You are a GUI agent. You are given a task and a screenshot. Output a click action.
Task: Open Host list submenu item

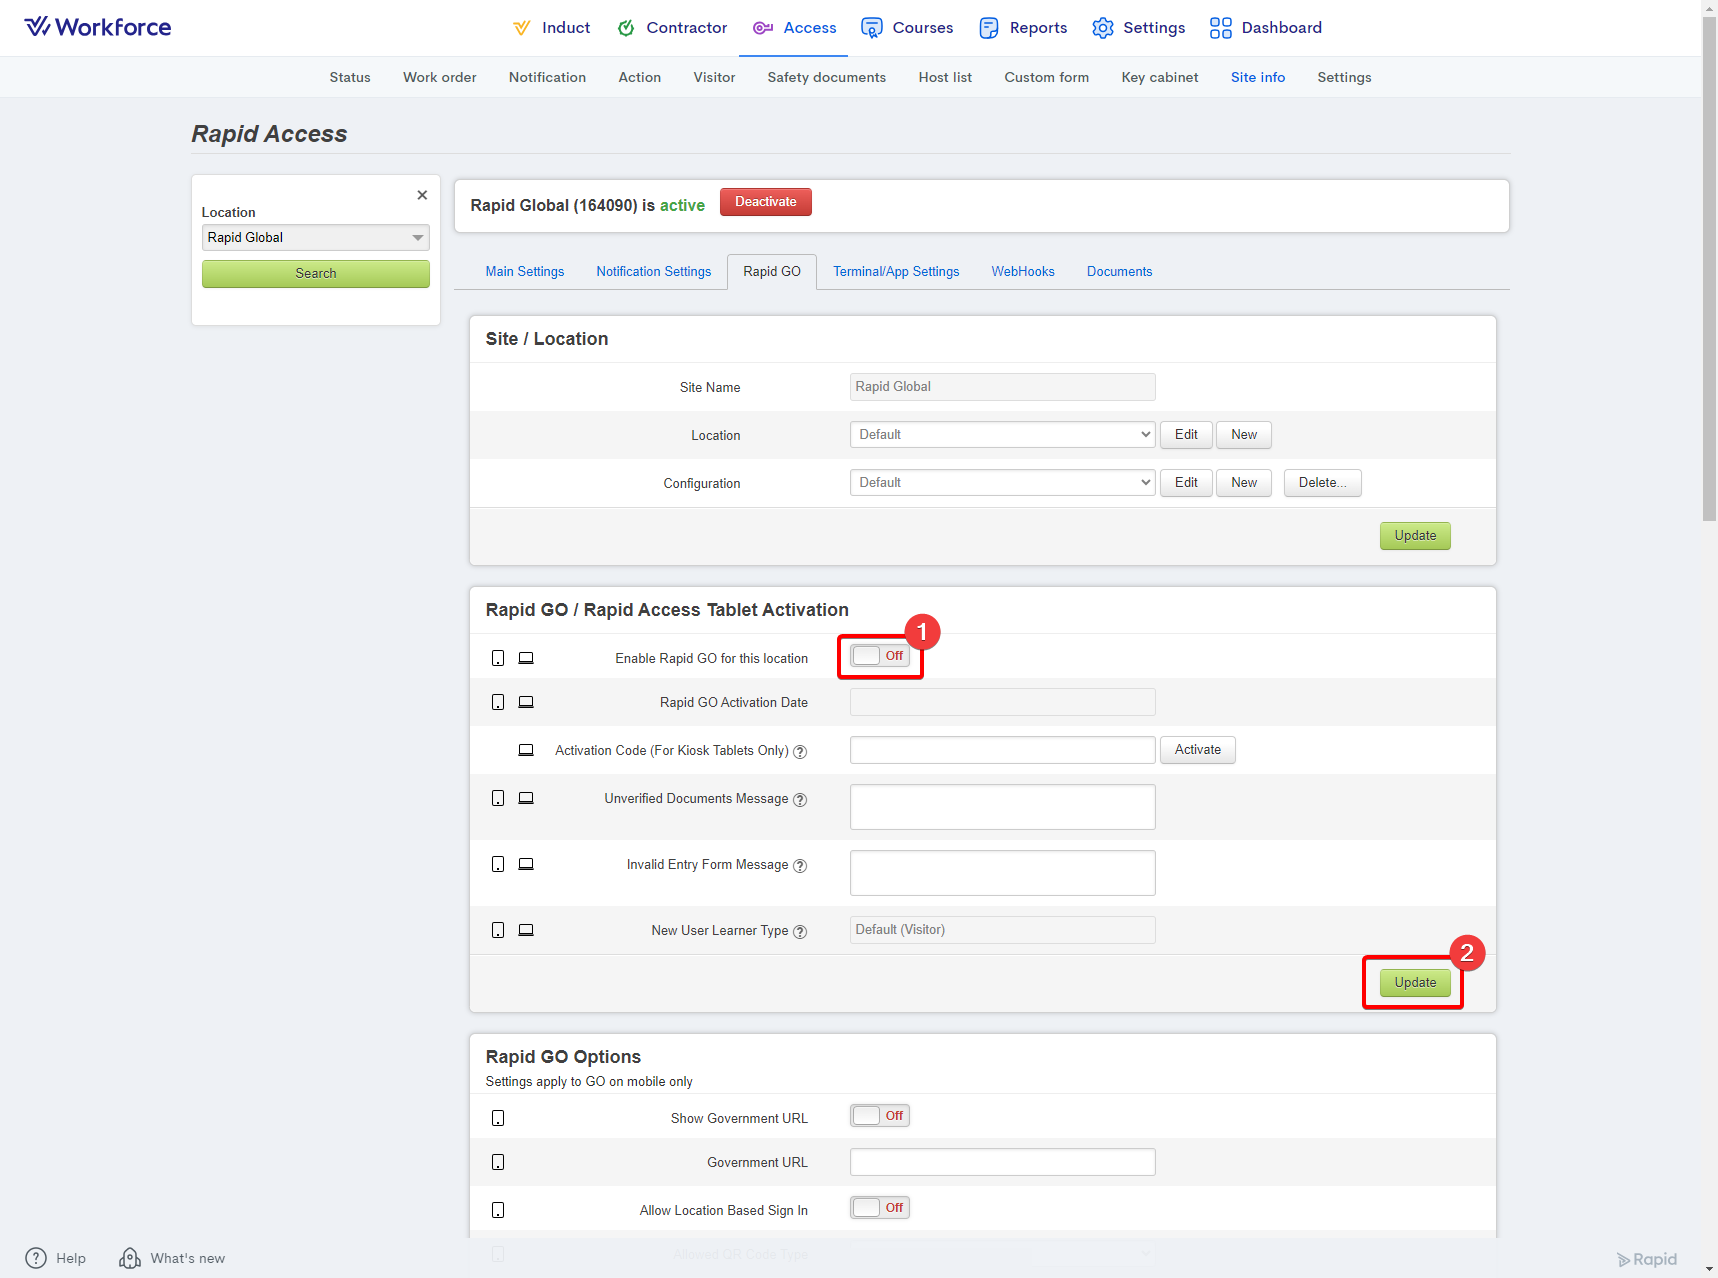click(x=945, y=78)
